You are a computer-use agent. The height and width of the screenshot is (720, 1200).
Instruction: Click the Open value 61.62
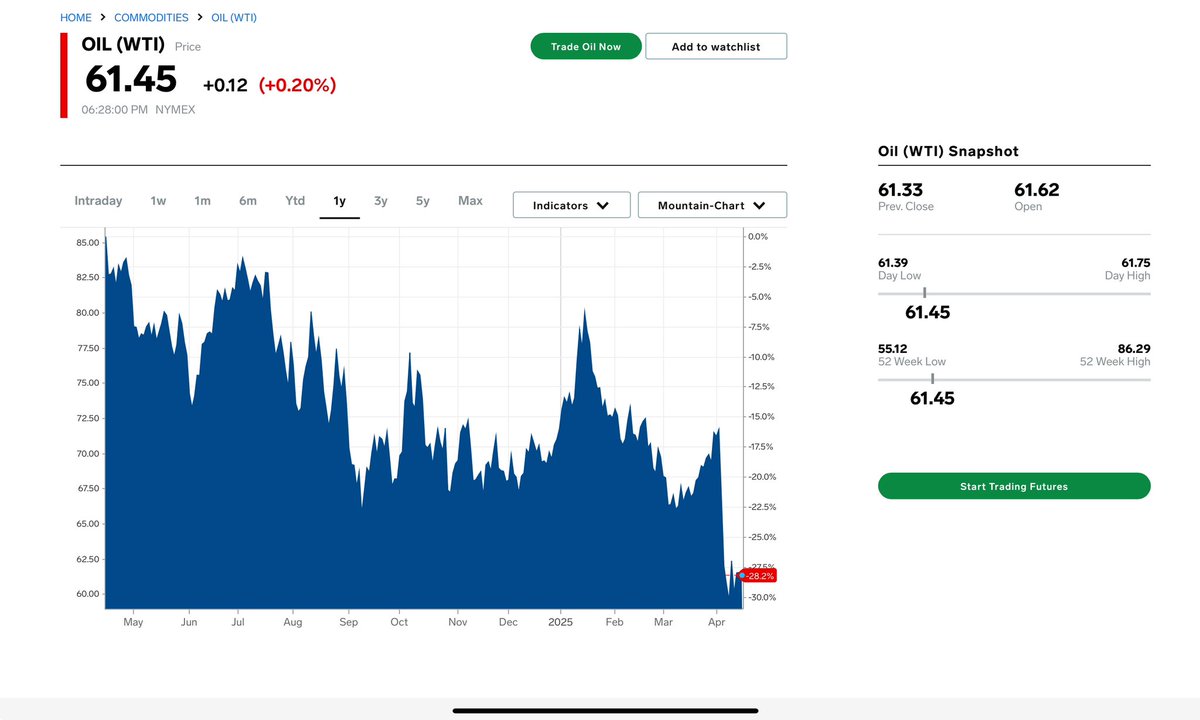click(x=1036, y=190)
